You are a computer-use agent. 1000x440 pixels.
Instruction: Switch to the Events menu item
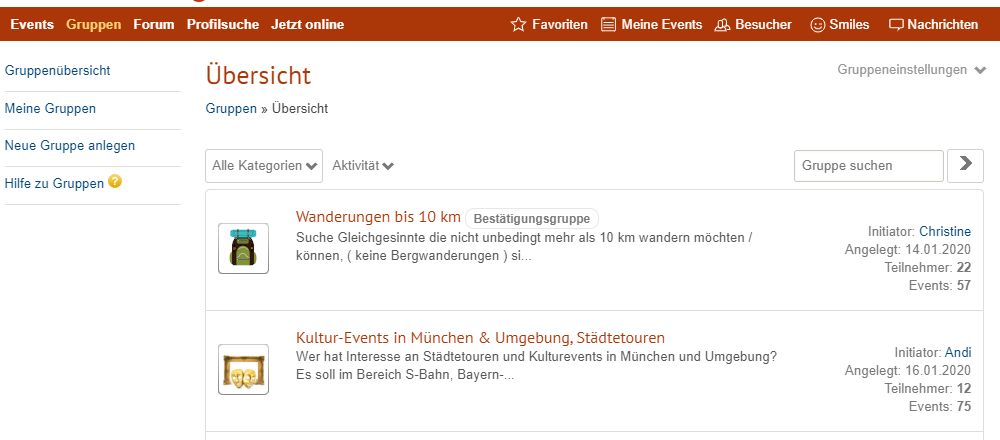(x=32, y=24)
